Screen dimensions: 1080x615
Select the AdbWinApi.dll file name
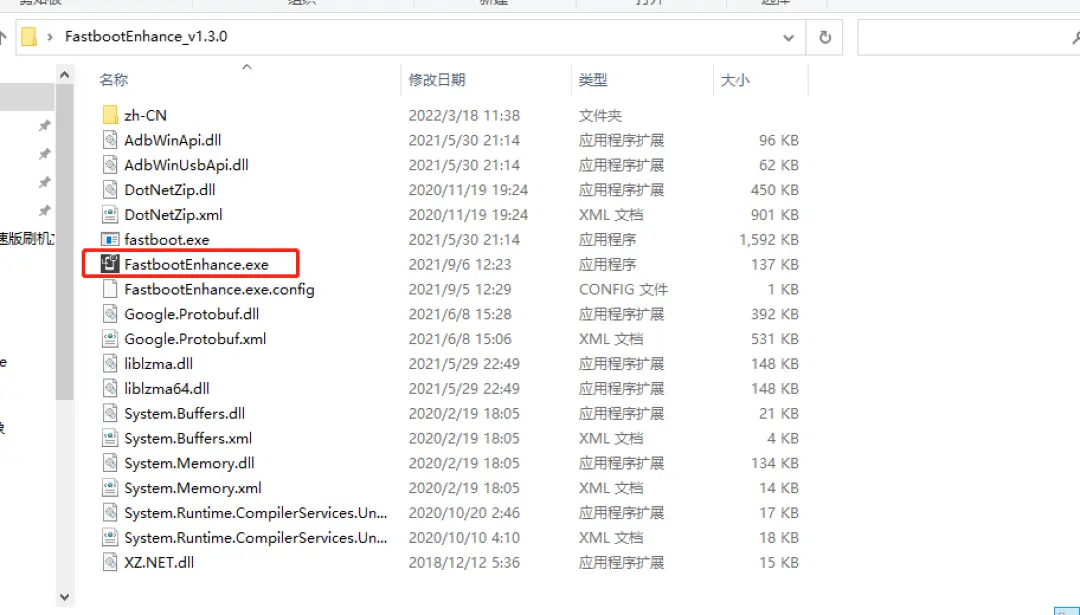point(172,140)
